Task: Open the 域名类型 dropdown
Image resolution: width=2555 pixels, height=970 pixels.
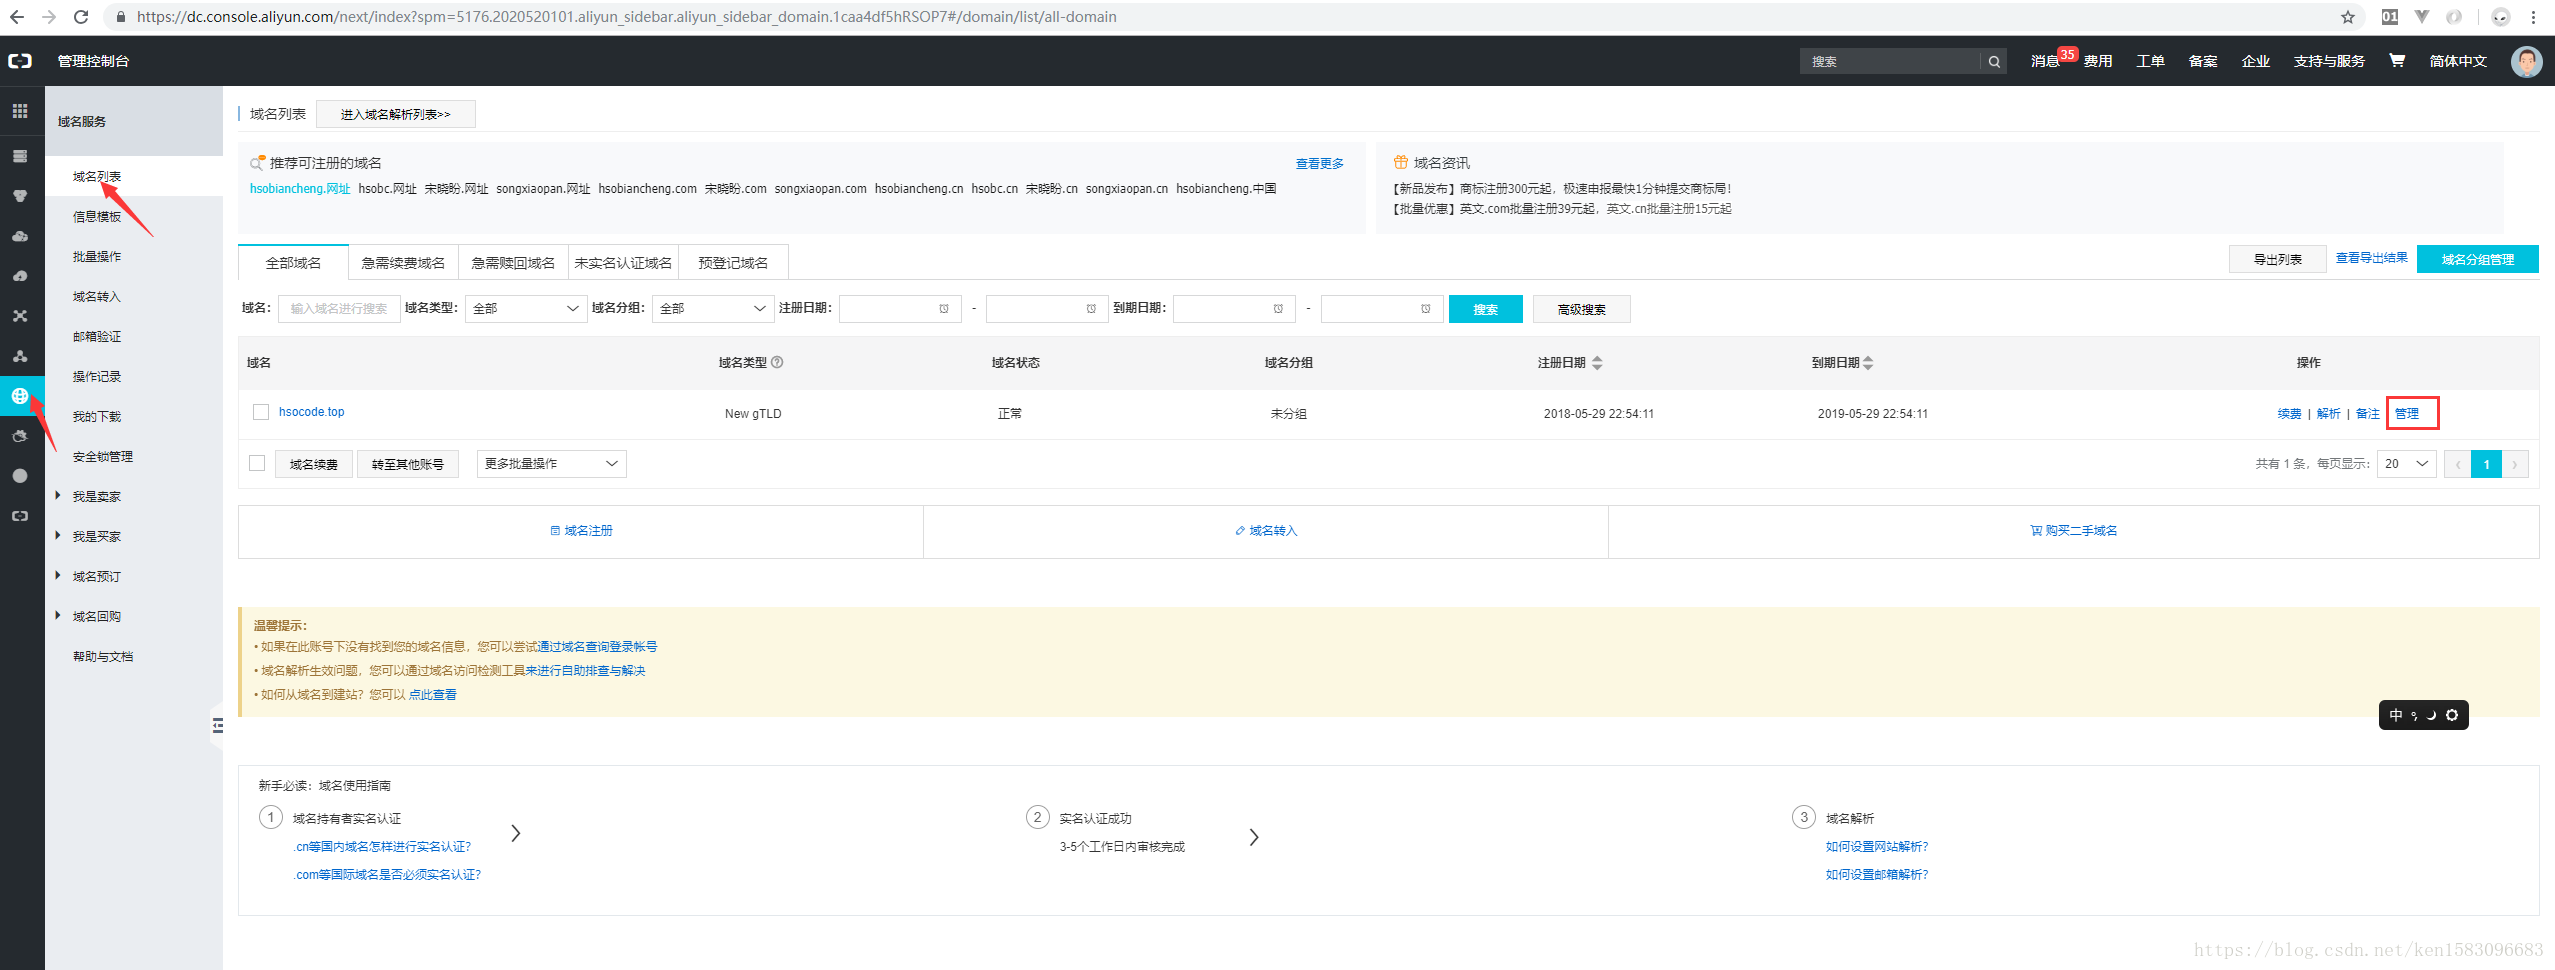Action: pyautogui.click(x=526, y=309)
